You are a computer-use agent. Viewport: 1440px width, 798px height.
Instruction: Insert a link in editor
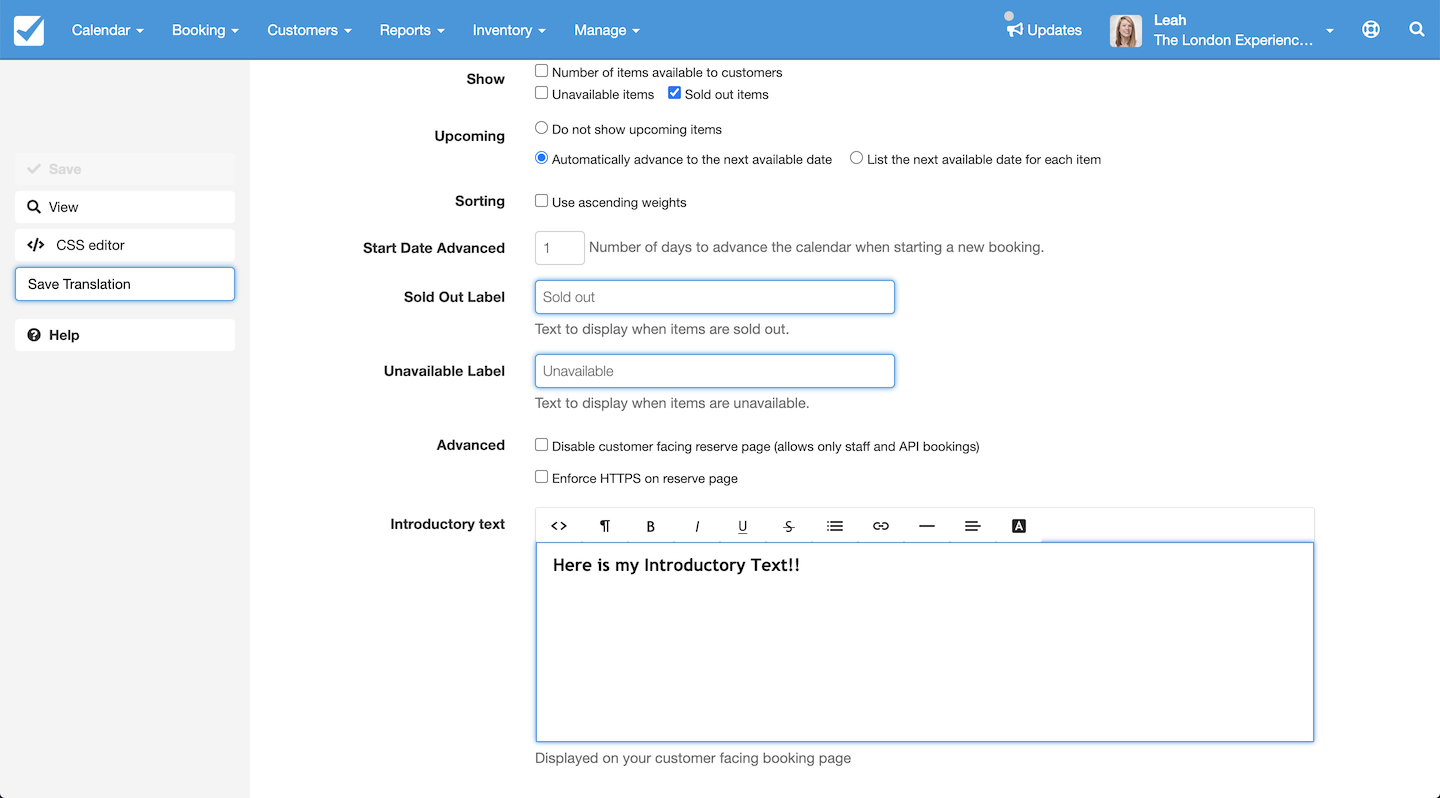coord(881,526)
